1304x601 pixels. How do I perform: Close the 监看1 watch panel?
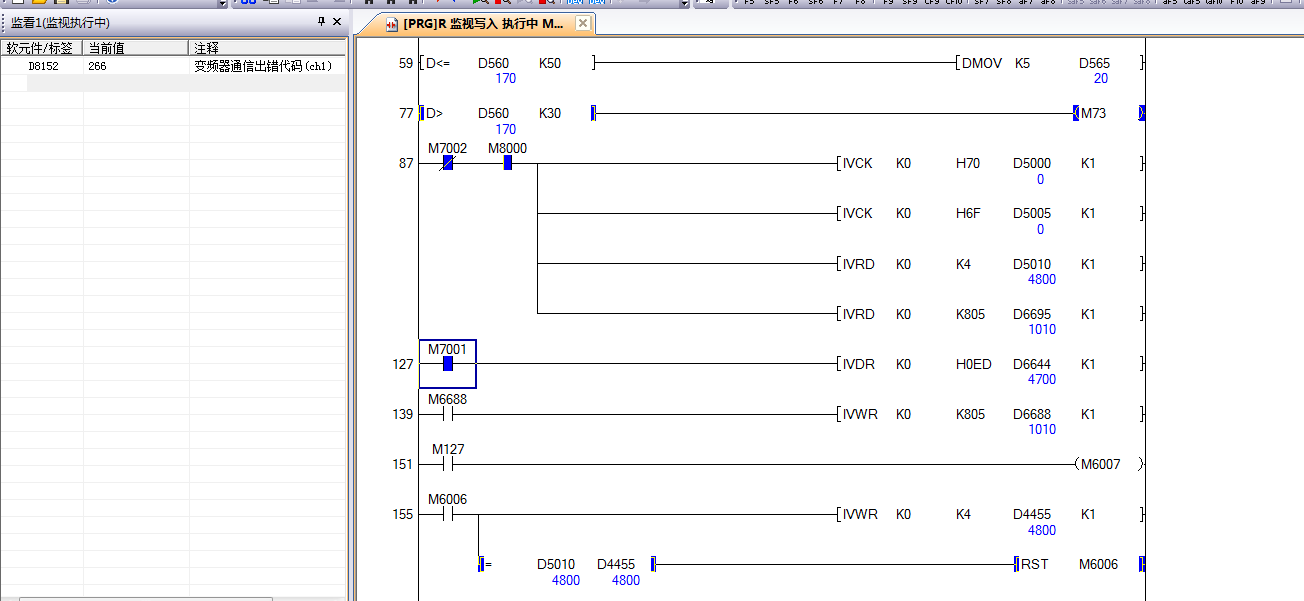pyautogui.click(x=336, y=22)
